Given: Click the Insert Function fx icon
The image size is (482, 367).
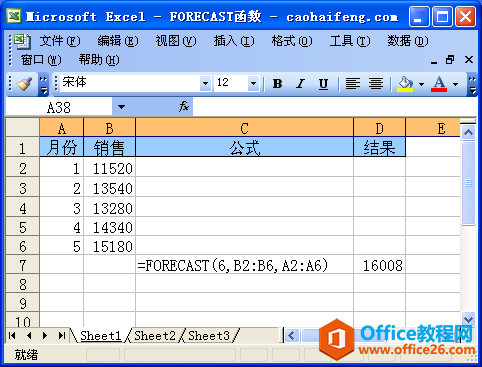Looking at the screenshot, I should coord(184,107).
